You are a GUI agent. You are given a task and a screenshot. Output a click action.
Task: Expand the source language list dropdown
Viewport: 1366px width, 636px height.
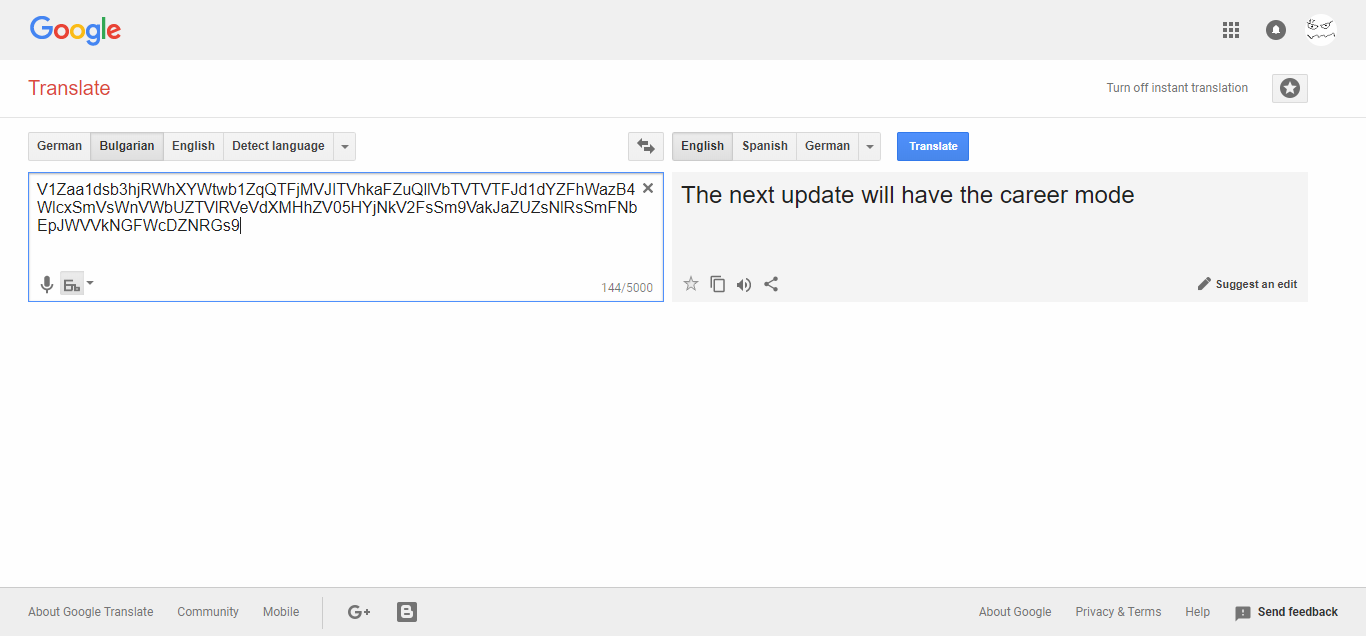(345, 146)
